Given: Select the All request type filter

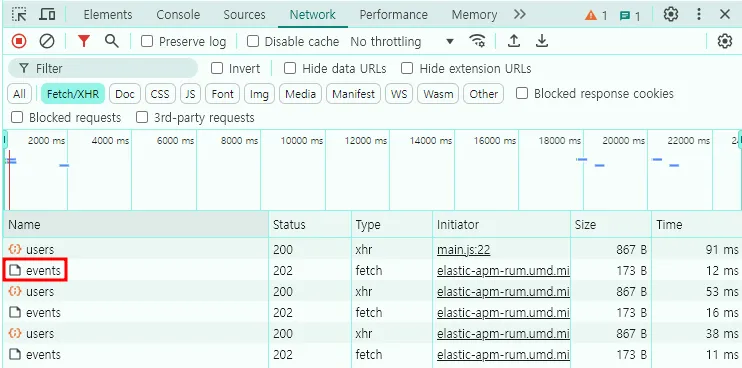Looking at the screenshot, I should point(19,94).
